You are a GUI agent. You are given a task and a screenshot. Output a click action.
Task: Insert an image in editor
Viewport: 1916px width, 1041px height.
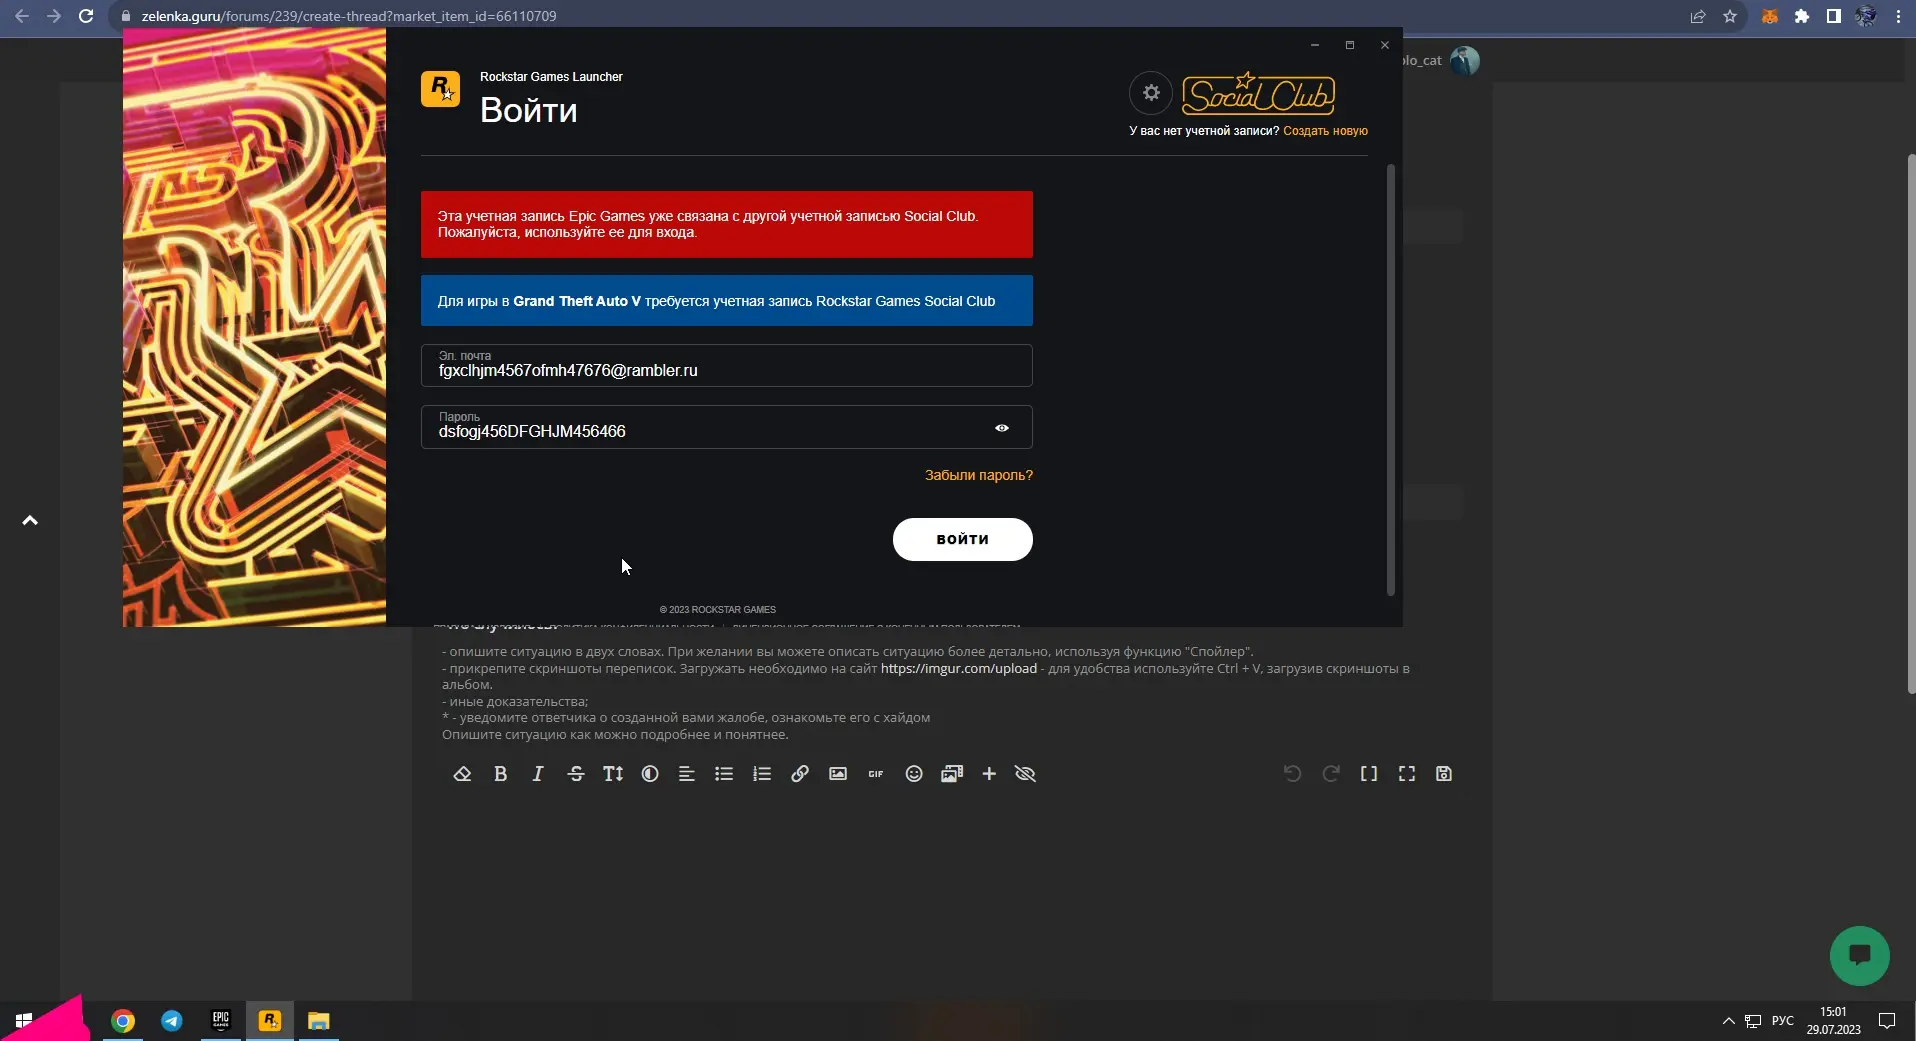(838, 774)
